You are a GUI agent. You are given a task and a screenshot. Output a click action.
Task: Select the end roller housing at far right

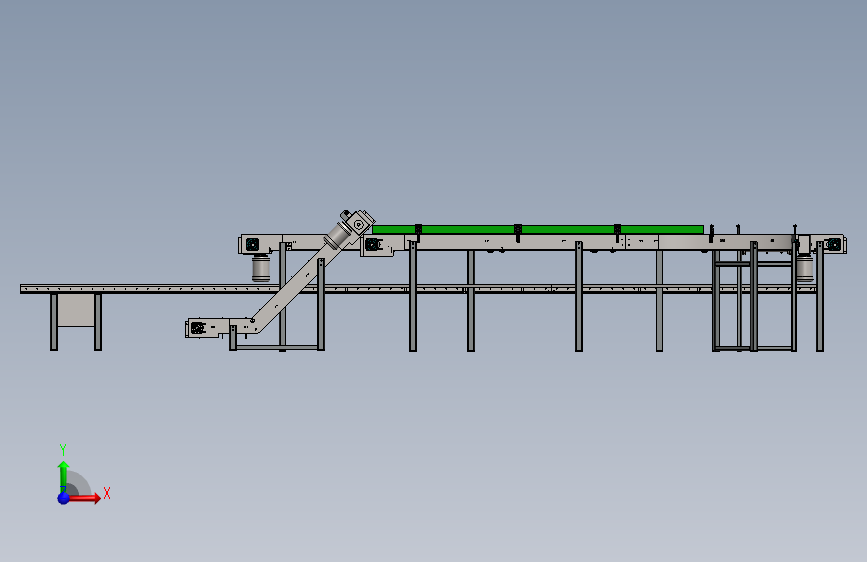(x=833, y=244)
